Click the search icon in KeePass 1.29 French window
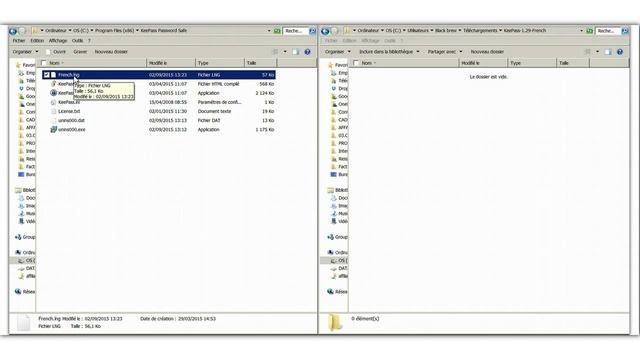Screen dimensions: 640x360 point(625,31)
